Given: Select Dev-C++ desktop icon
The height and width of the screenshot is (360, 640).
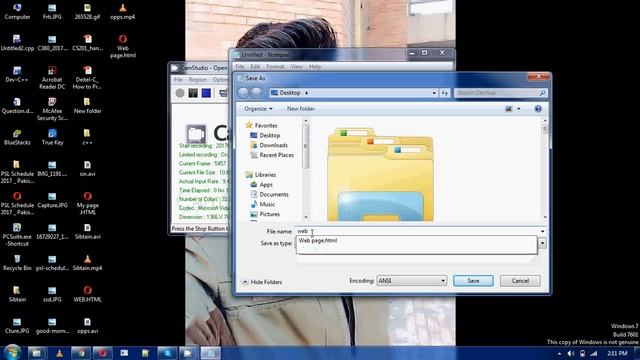Looking at the screenshot, I should [x=17, y=74].
